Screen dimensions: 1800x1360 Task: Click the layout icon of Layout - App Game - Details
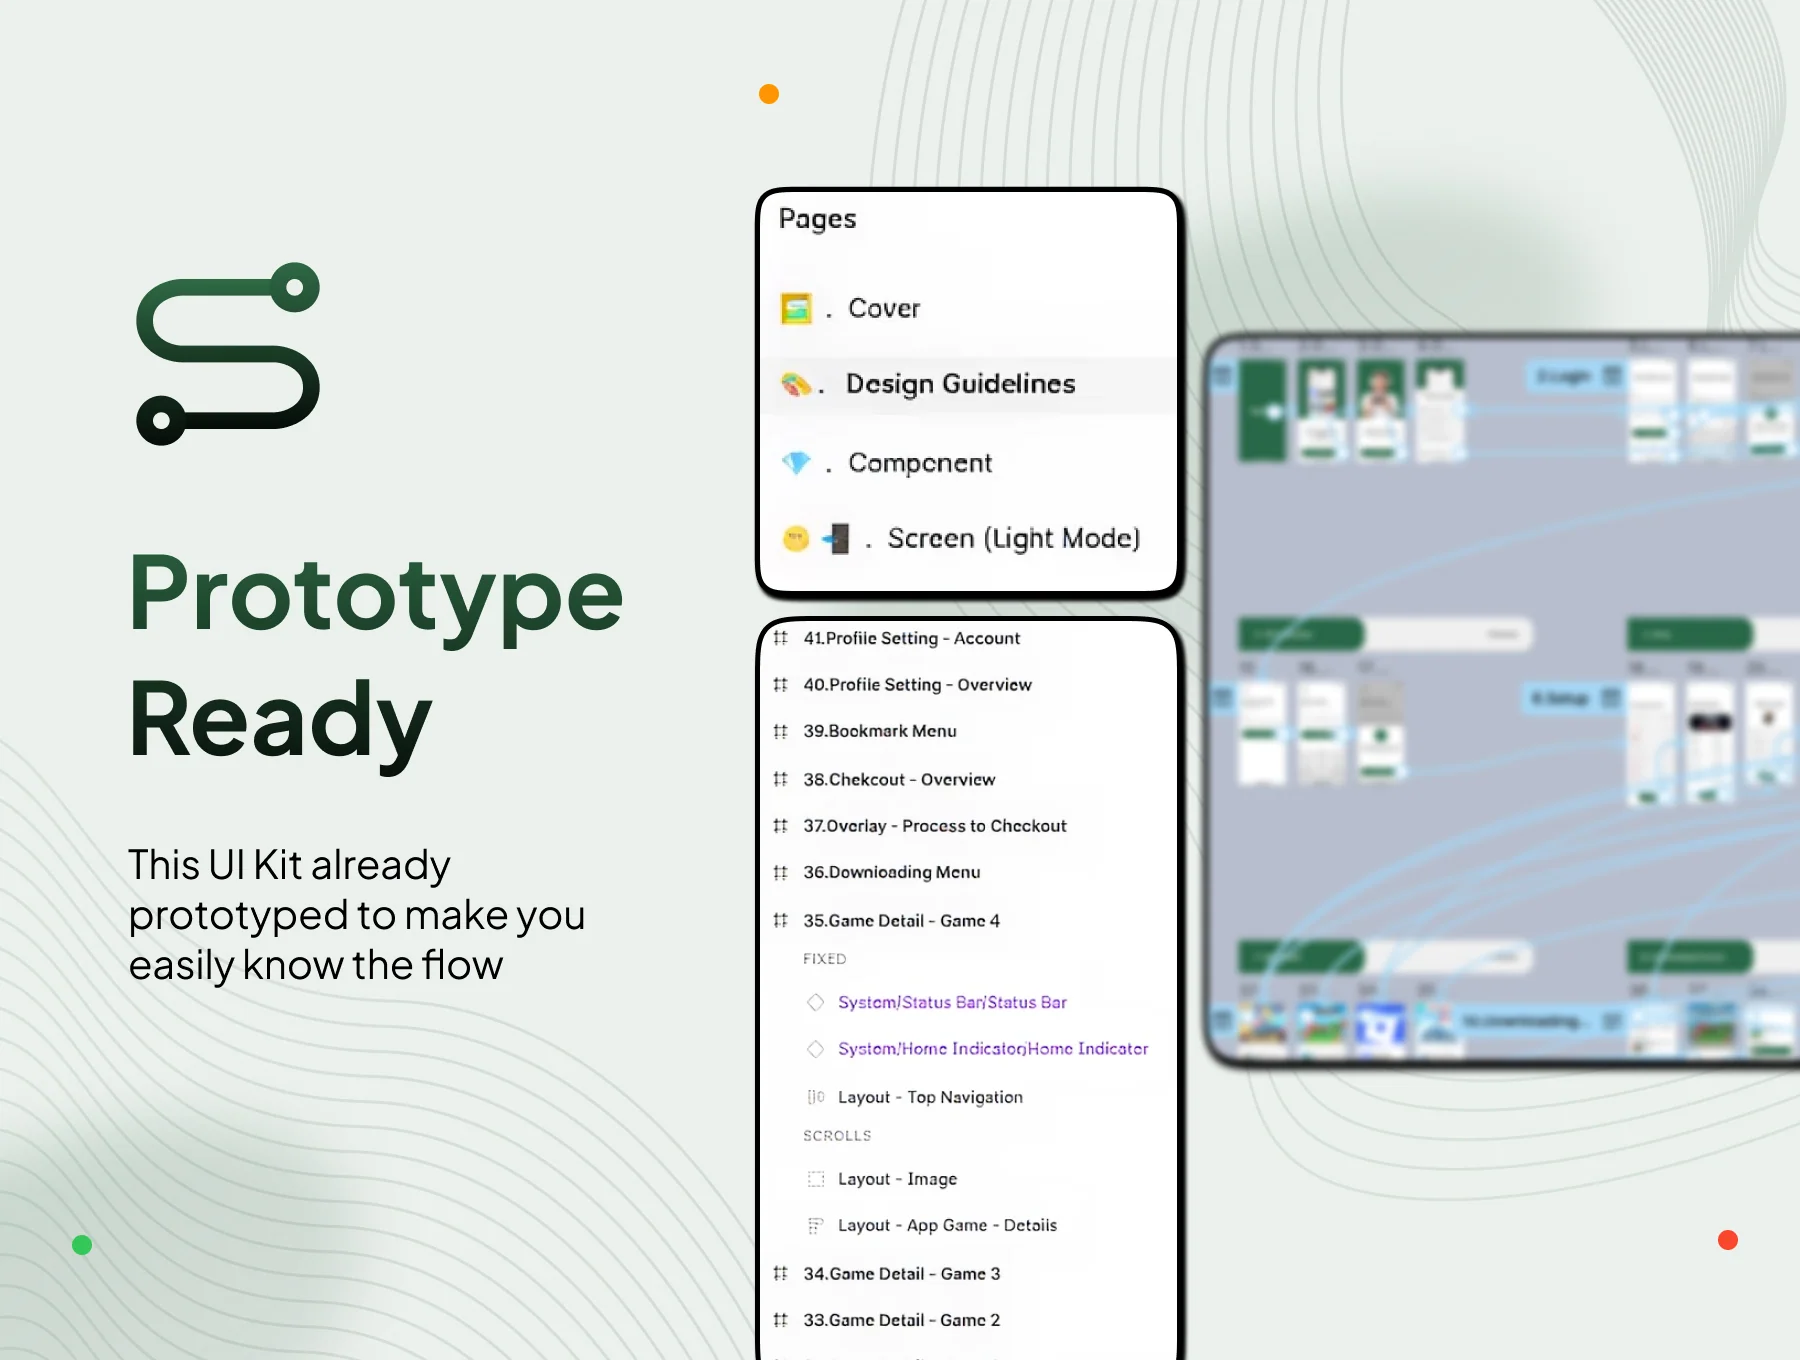coord(816,1225)
